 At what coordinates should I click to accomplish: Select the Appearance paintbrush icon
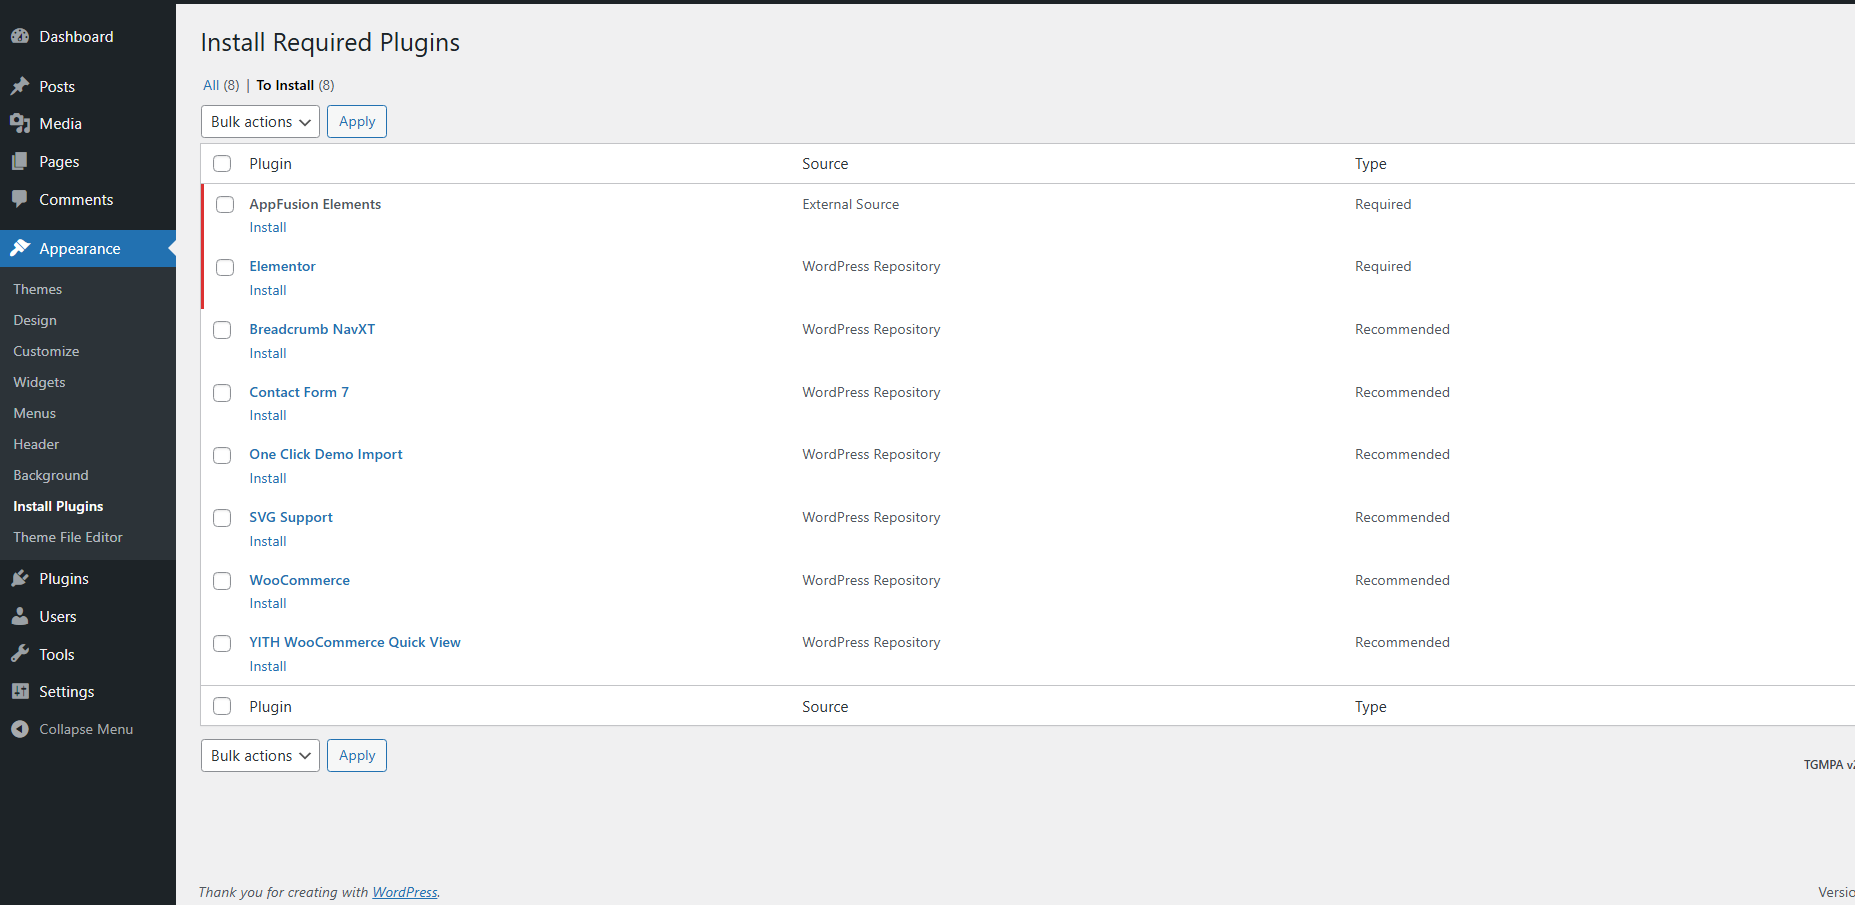tap(20, 248)
